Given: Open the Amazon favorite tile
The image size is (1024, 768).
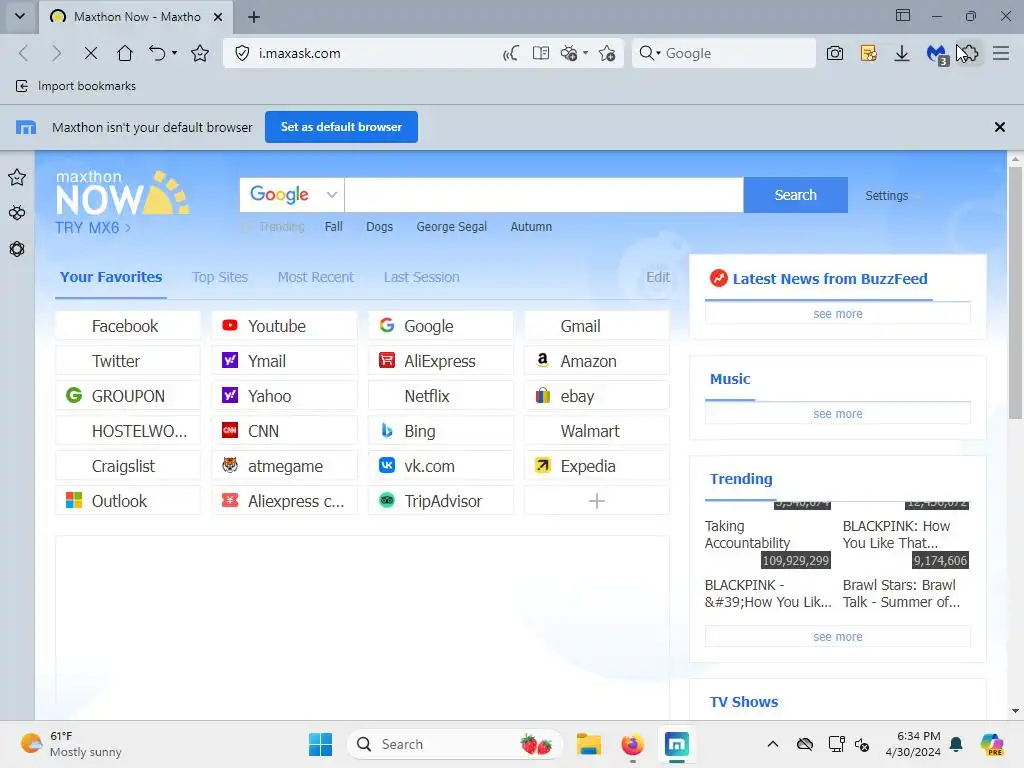Looking at the screenshot, I should click(597, 360).
